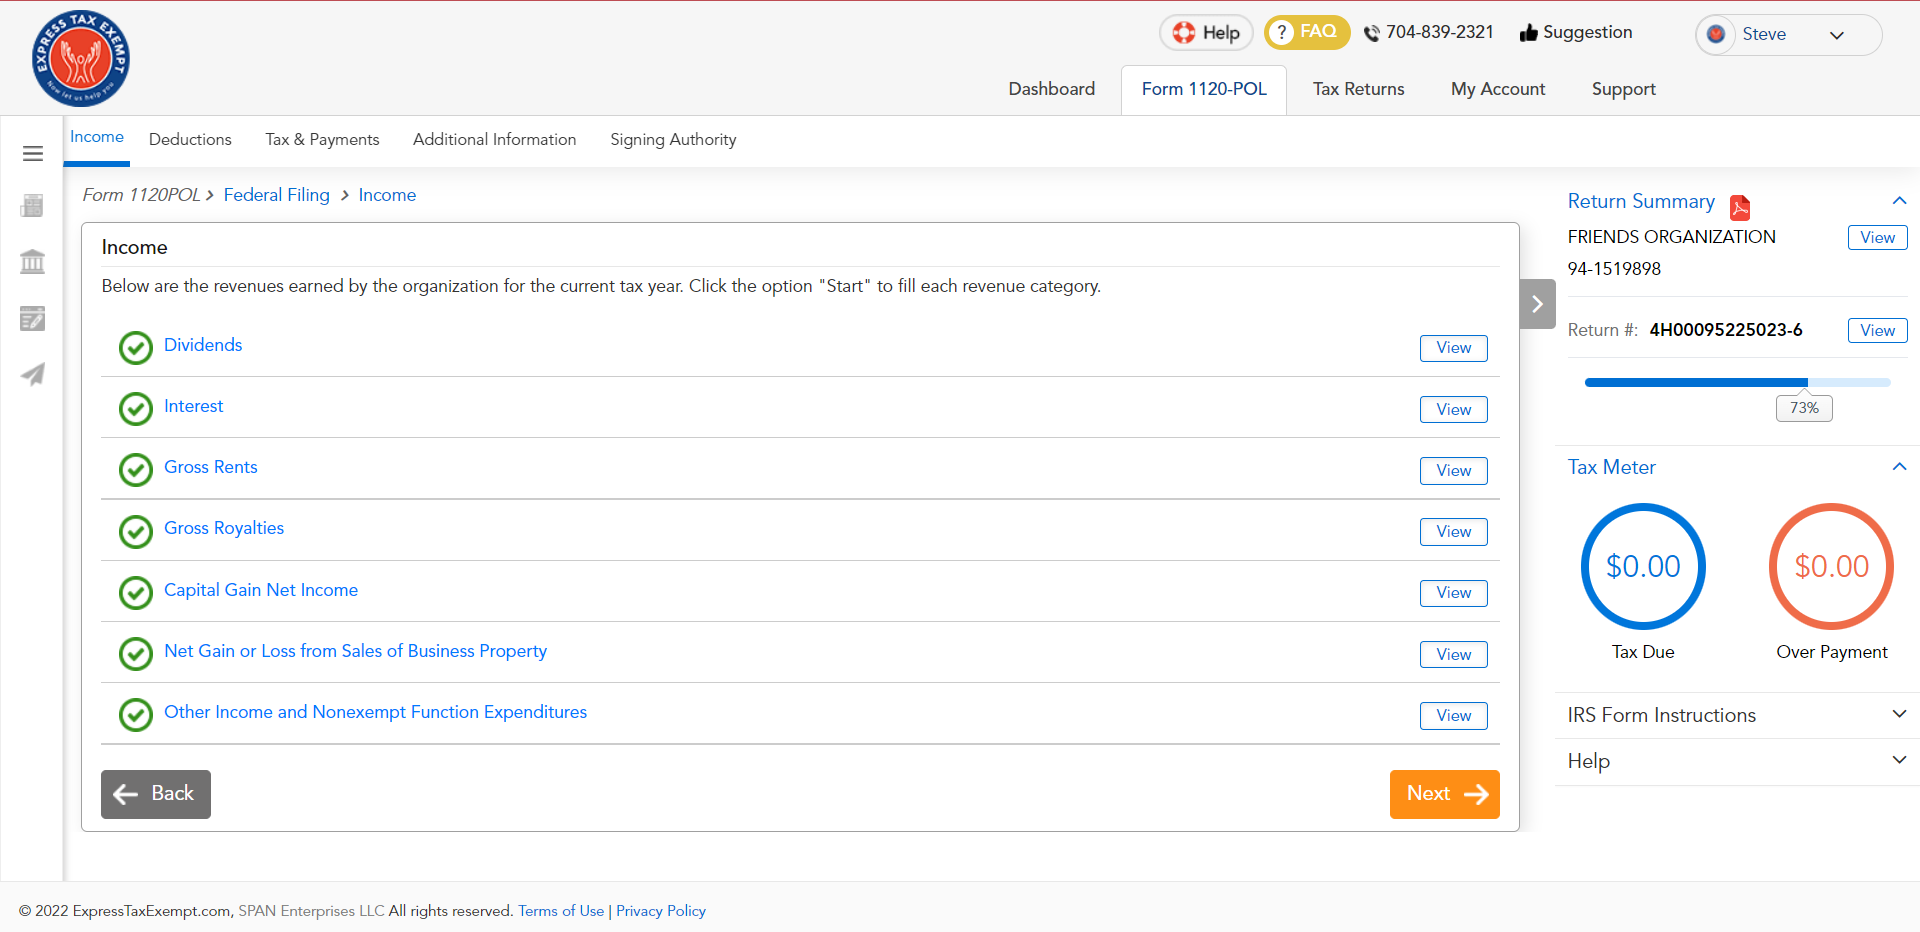The height and width of the screenshot is (932, 1920).
Task: Click the Help lifebuoy icon
Action: pos(1184,32)
